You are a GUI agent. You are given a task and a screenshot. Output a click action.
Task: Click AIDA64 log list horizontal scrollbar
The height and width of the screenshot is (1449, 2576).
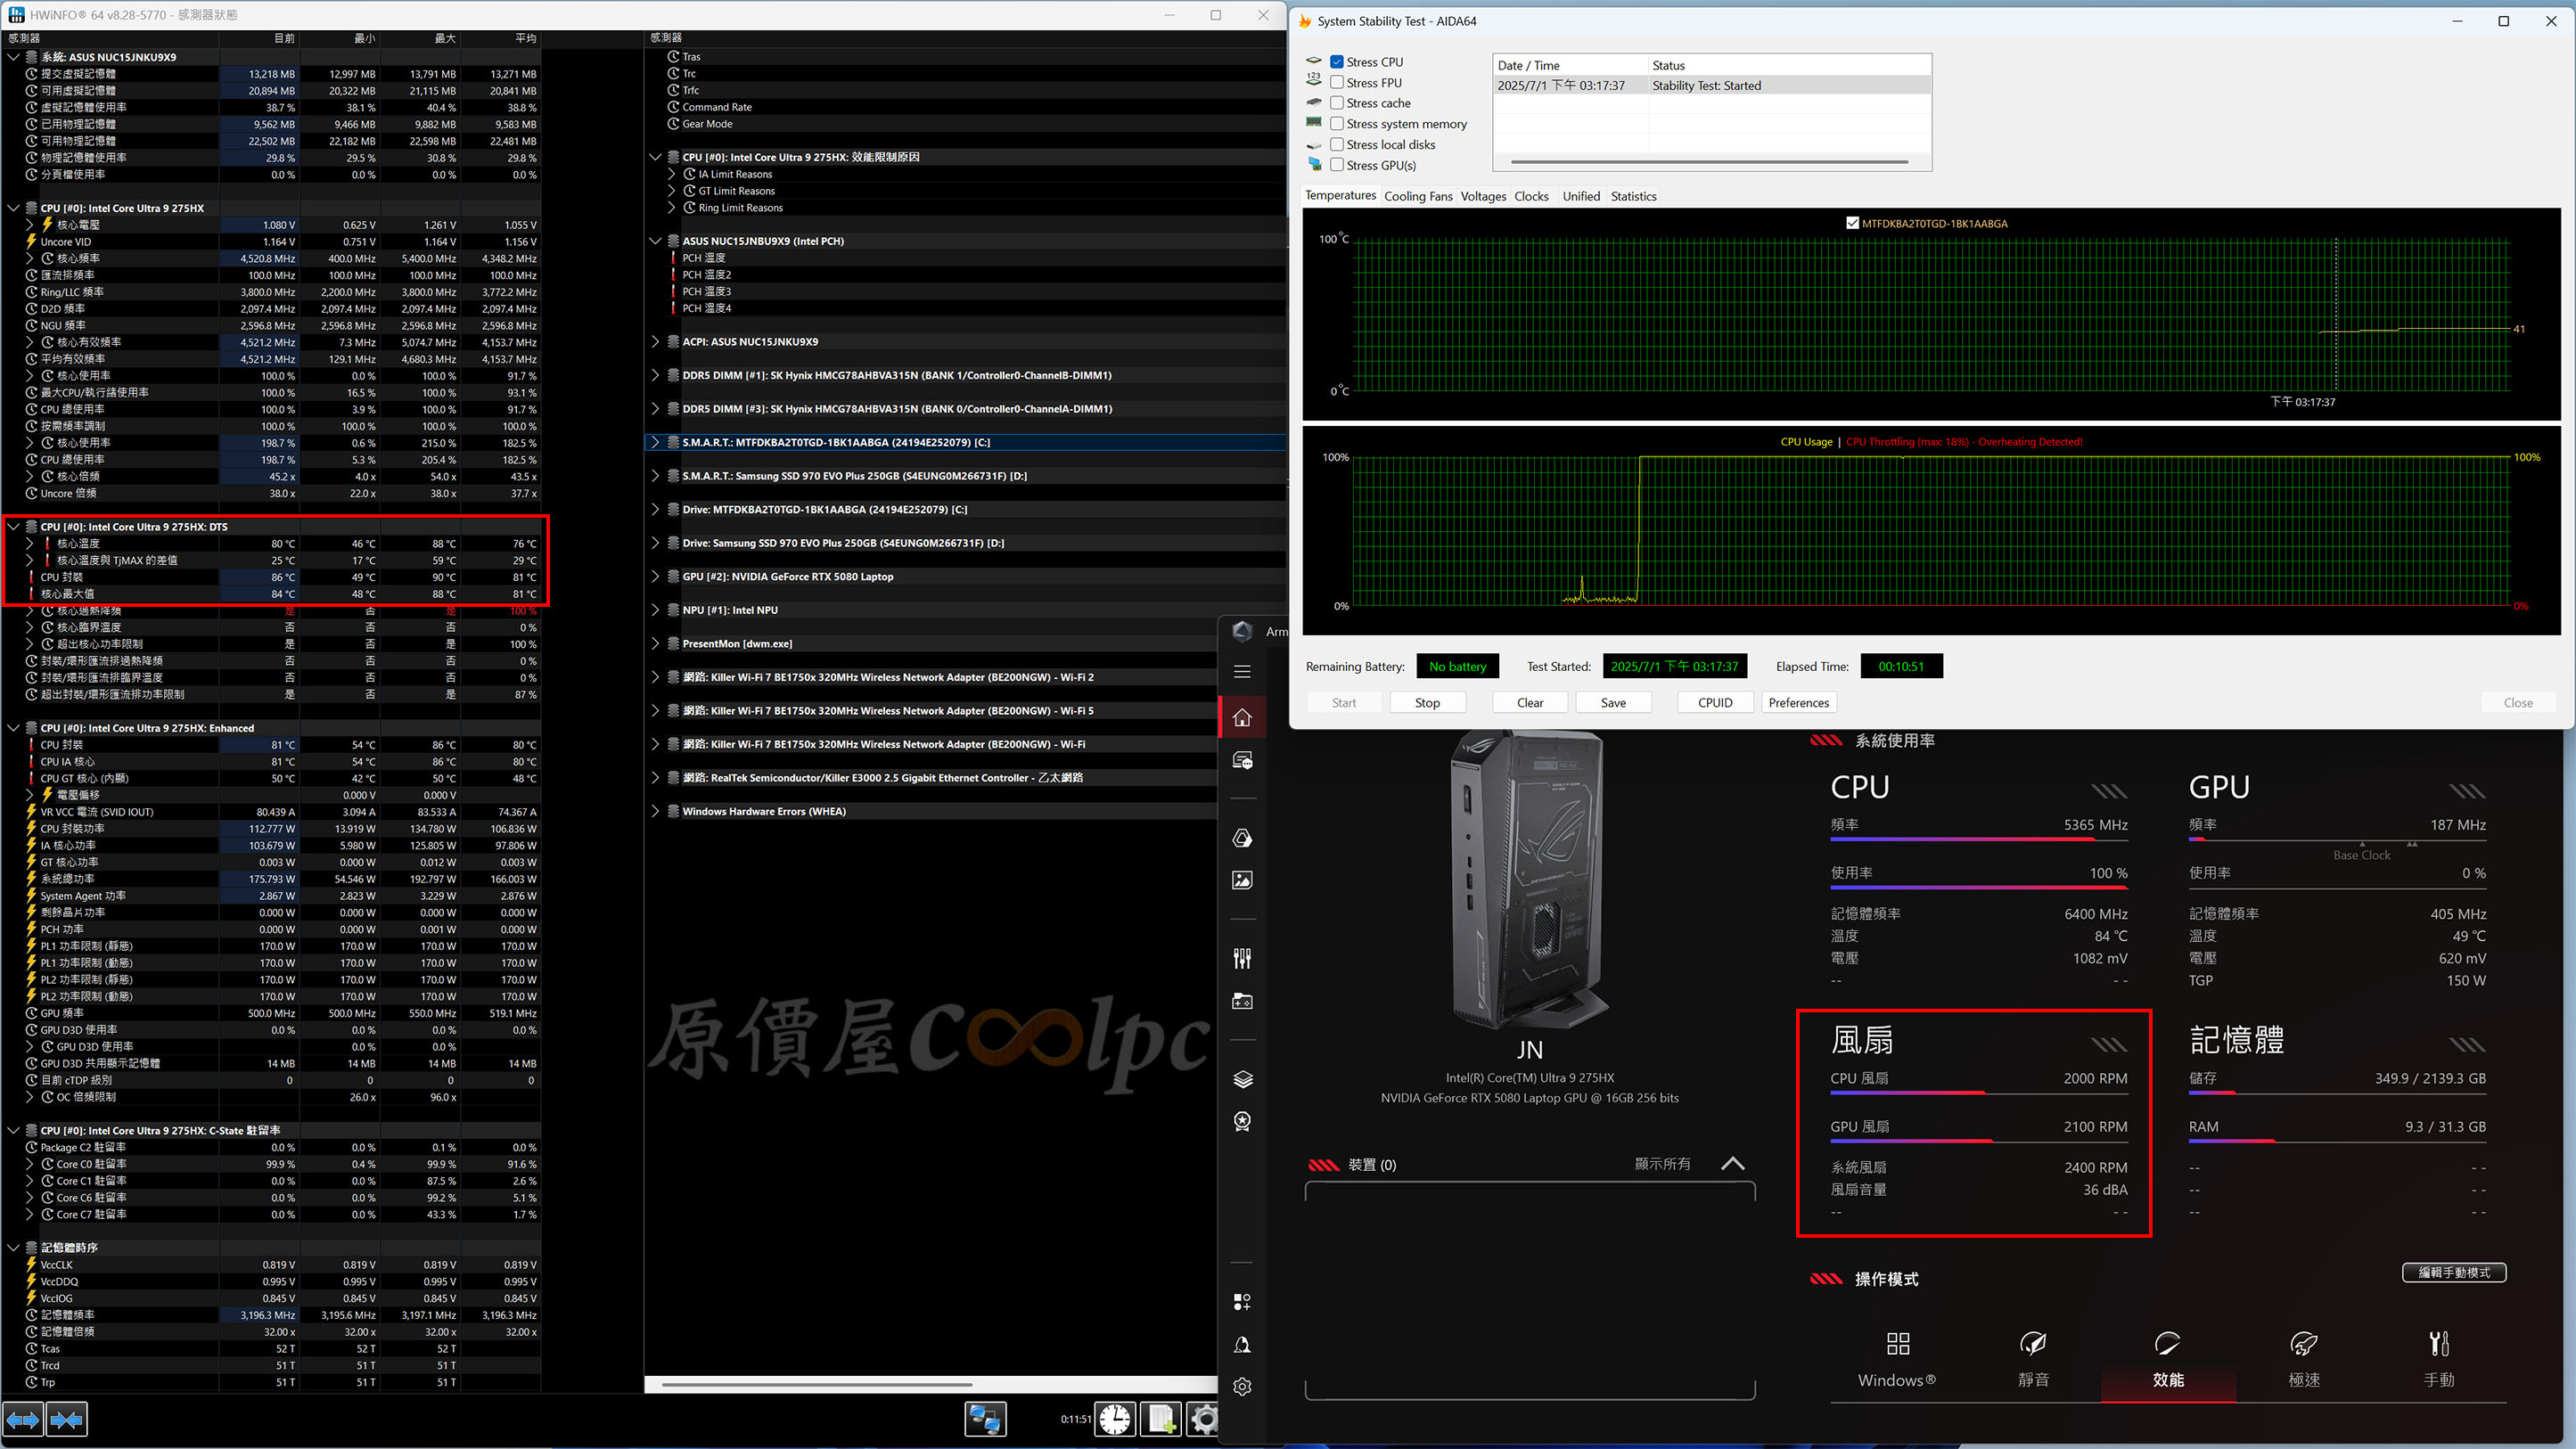click(x=1709, y=162)
